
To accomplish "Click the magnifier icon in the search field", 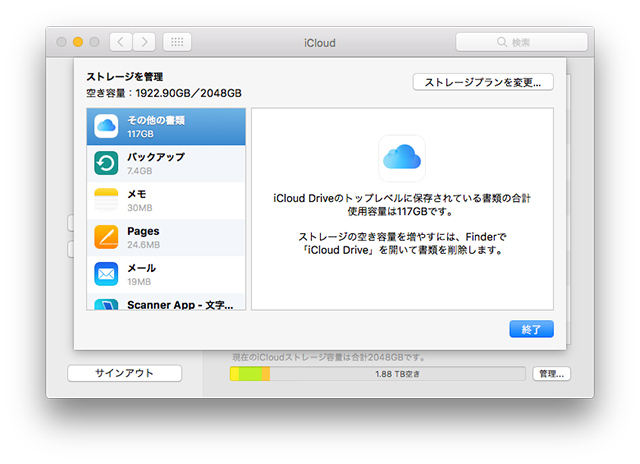I will (x=502, y=42).
